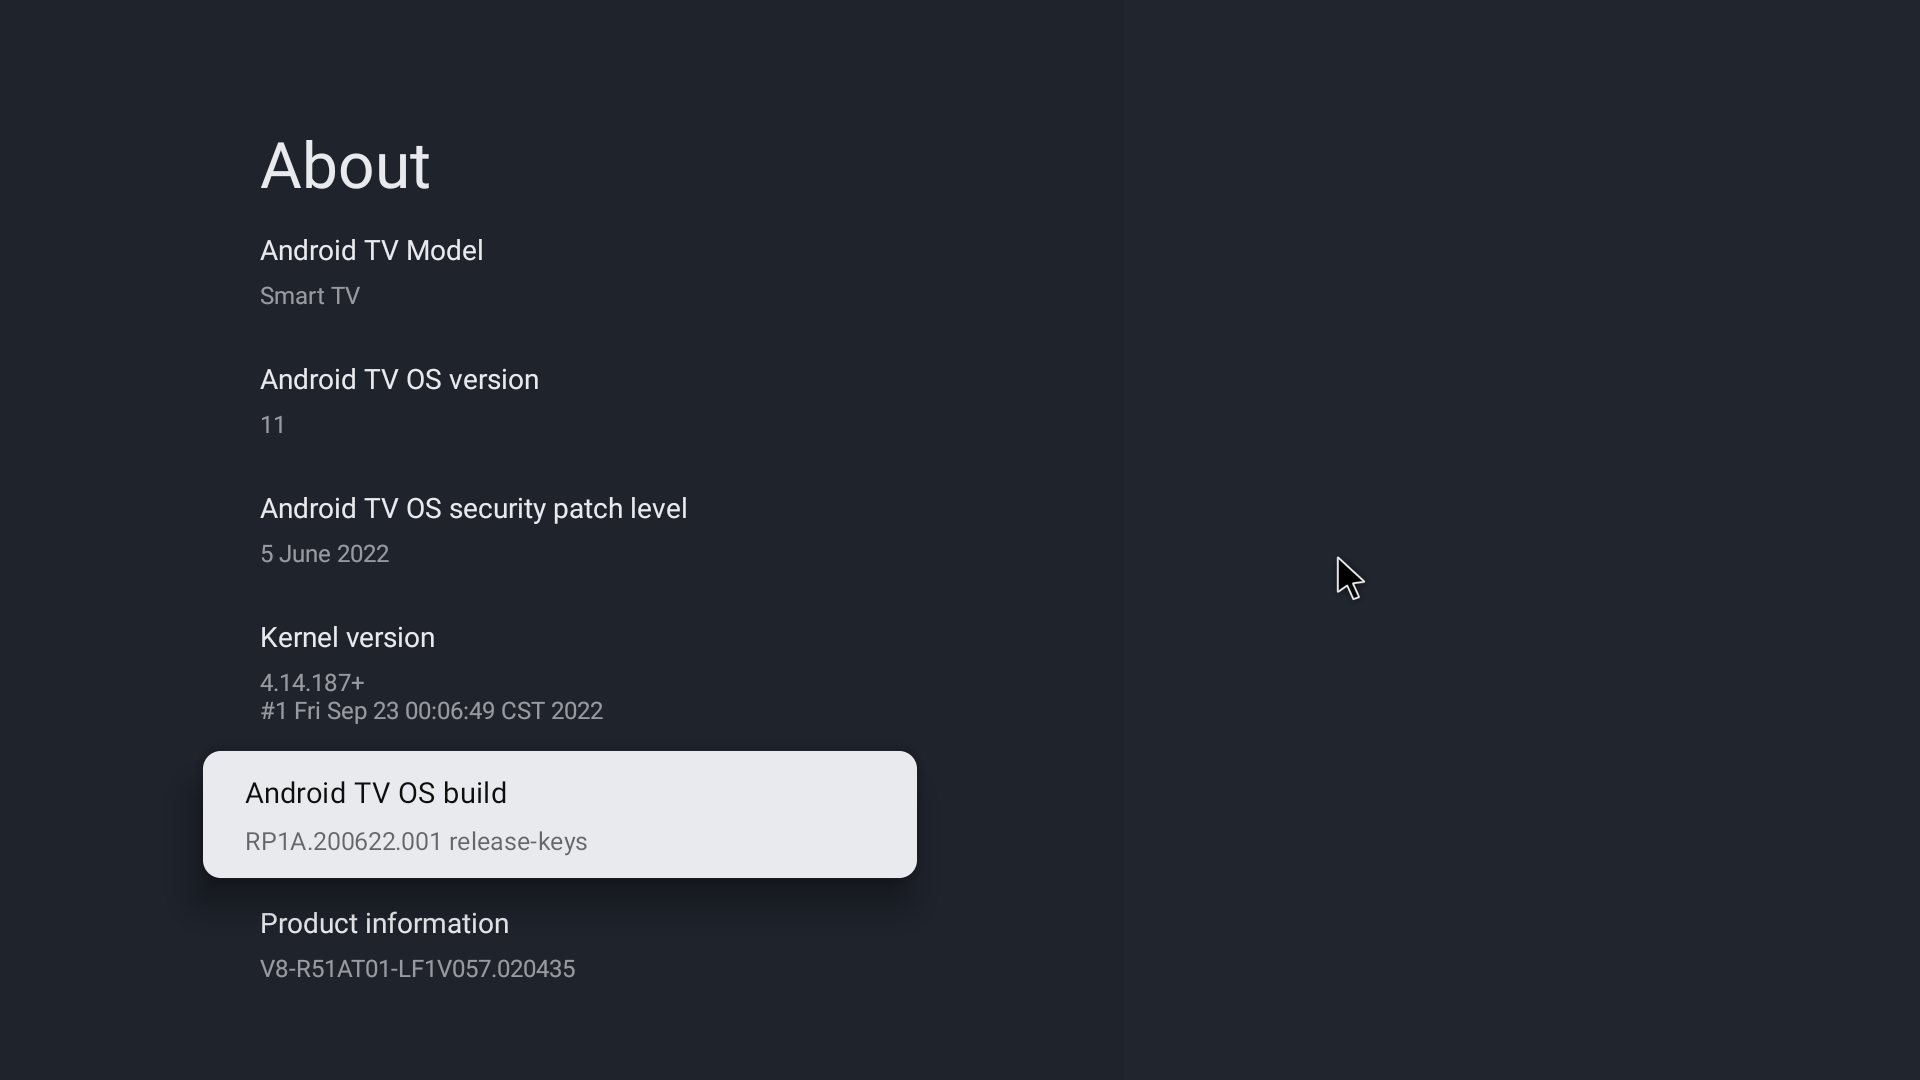This screenshot has width=1920, height=1080.
Task: Select the Android TV Model entry
Action: [371, 251]
